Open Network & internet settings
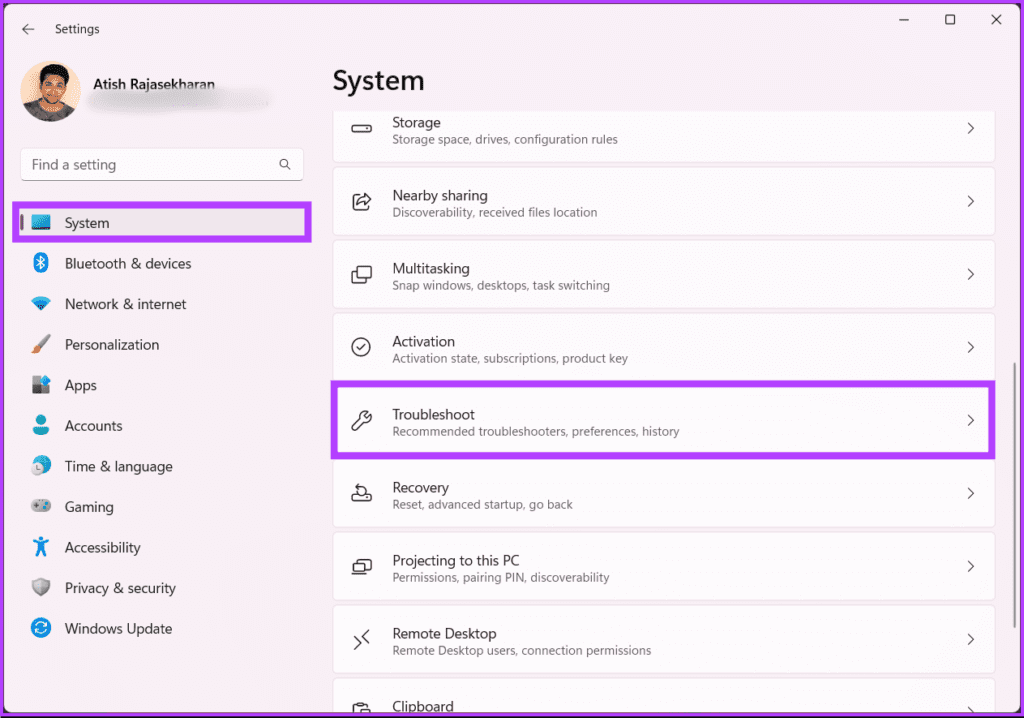1024x718 pixels. click(162, 304)
